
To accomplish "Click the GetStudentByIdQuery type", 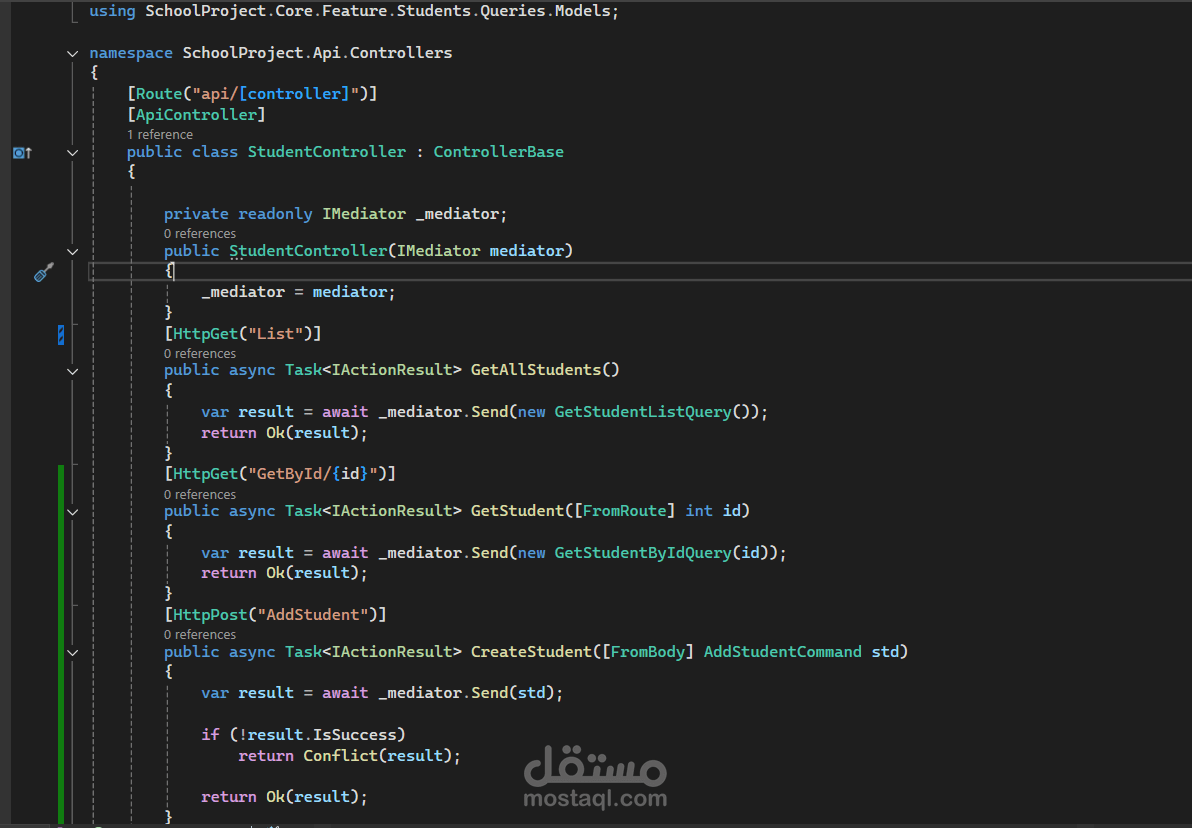I will tap(642, 552).
